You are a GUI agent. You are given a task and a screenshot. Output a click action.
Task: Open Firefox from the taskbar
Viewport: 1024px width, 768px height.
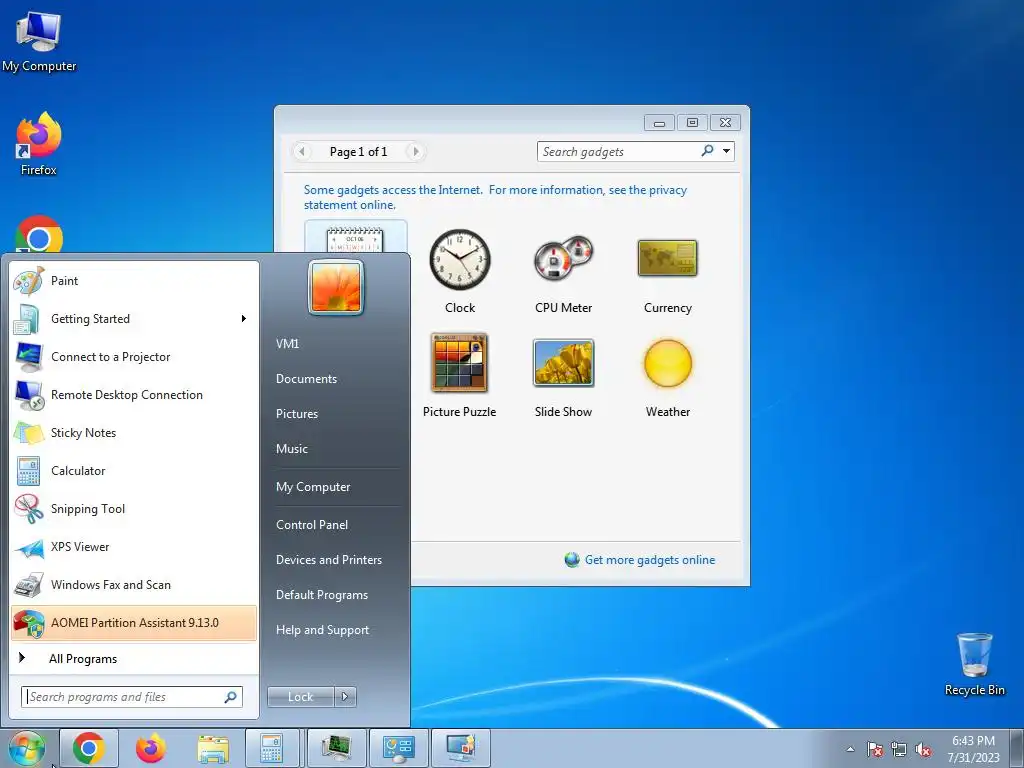pos(151,748)
